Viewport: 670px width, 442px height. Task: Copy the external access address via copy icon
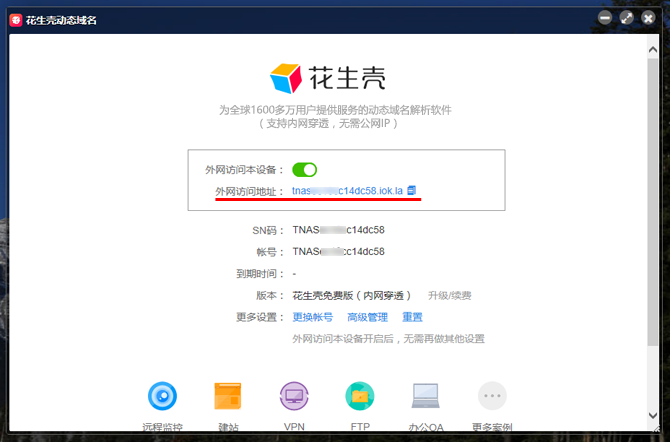412,190
